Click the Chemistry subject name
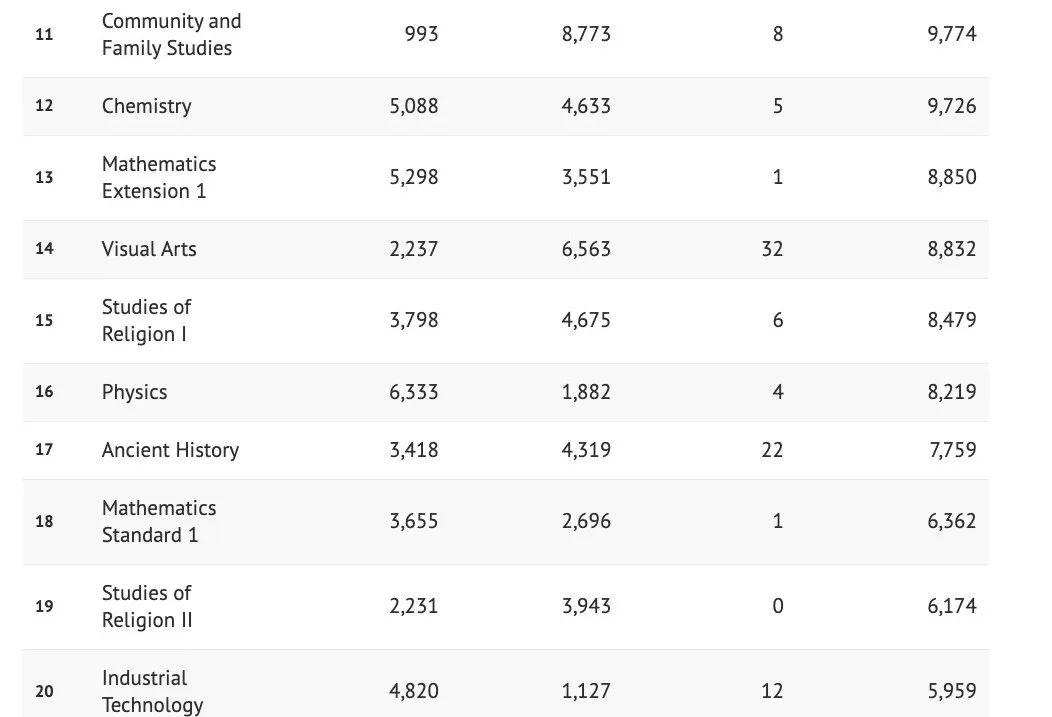This screenshot has height=717, width=1052. (x=146, y=106)
